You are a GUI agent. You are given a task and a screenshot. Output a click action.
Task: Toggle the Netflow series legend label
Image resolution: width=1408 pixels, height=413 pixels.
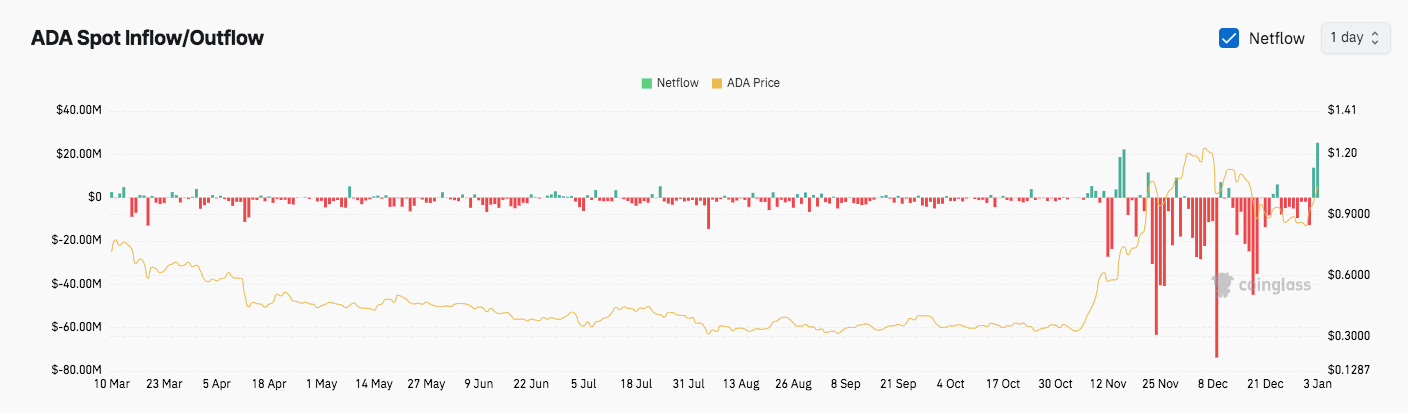(x=678, y=83)
